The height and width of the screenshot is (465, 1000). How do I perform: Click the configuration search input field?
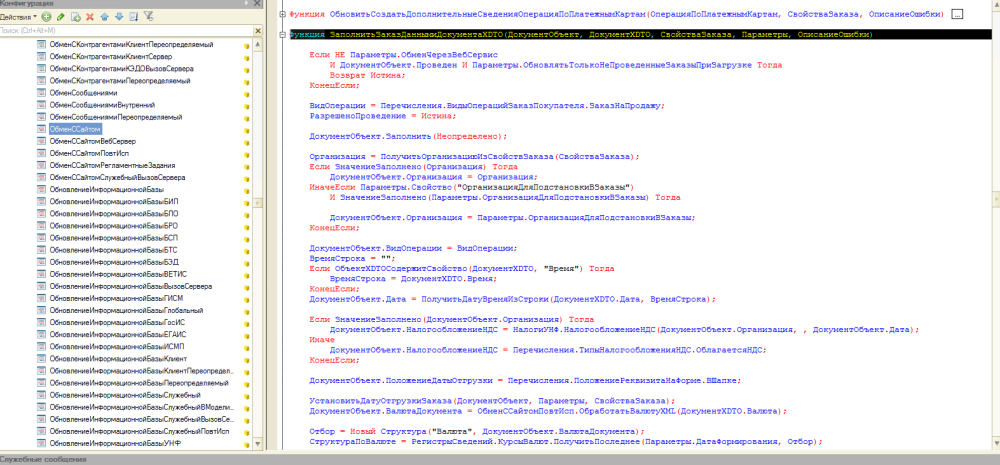pyautogui.click(x=120, y=31)
